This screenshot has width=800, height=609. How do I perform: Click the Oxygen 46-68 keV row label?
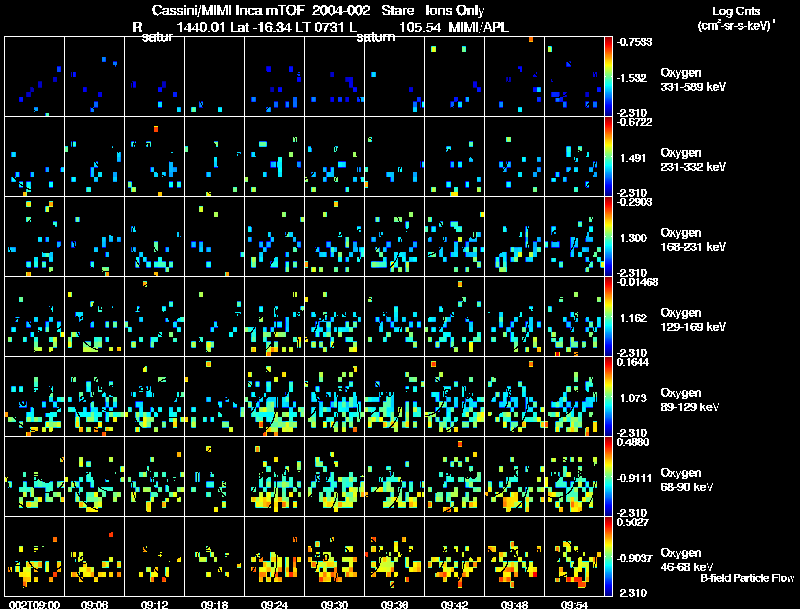pos(686,560)
